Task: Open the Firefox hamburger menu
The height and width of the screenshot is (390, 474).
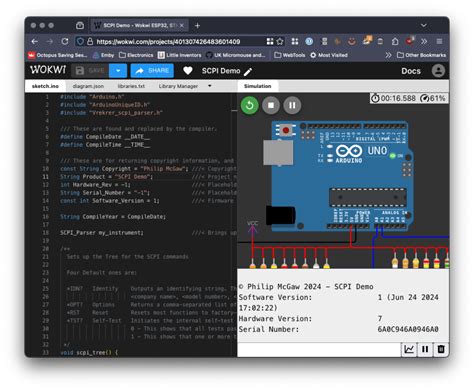Action: pos(439,41)
